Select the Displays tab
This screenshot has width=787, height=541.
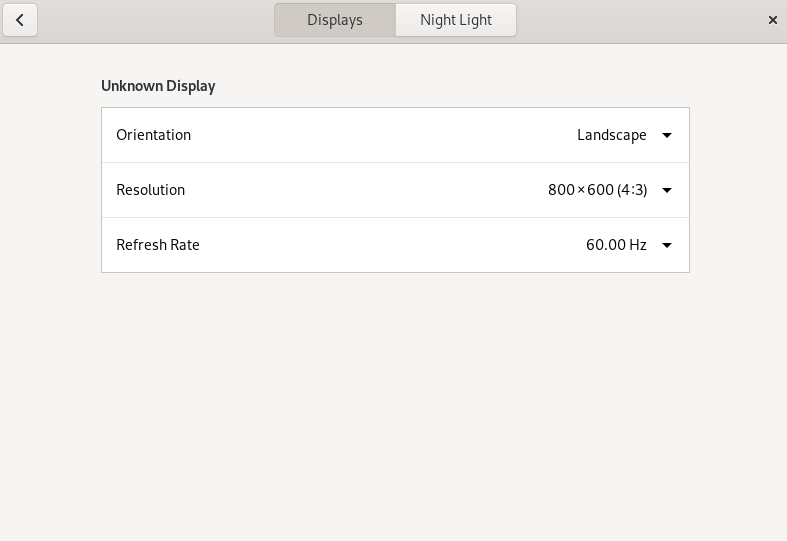(335, 20)
